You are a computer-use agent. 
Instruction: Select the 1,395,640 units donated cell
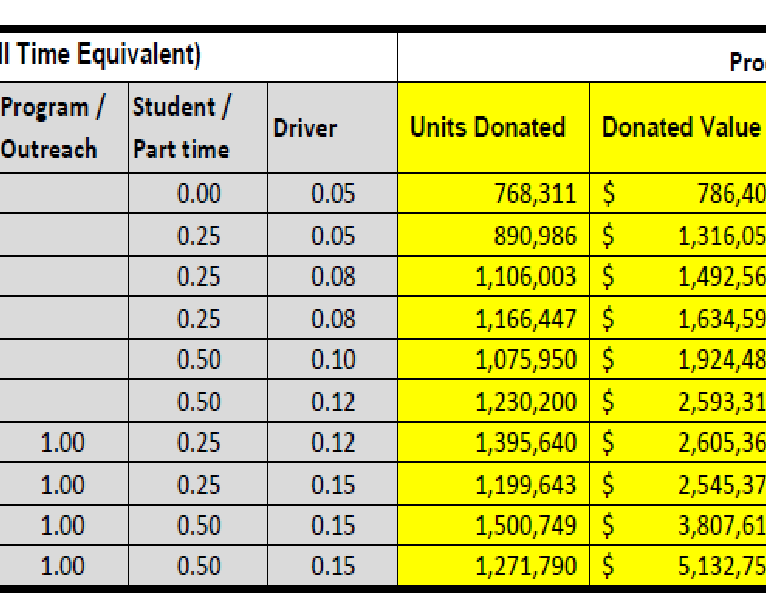(x=493, y=442)
